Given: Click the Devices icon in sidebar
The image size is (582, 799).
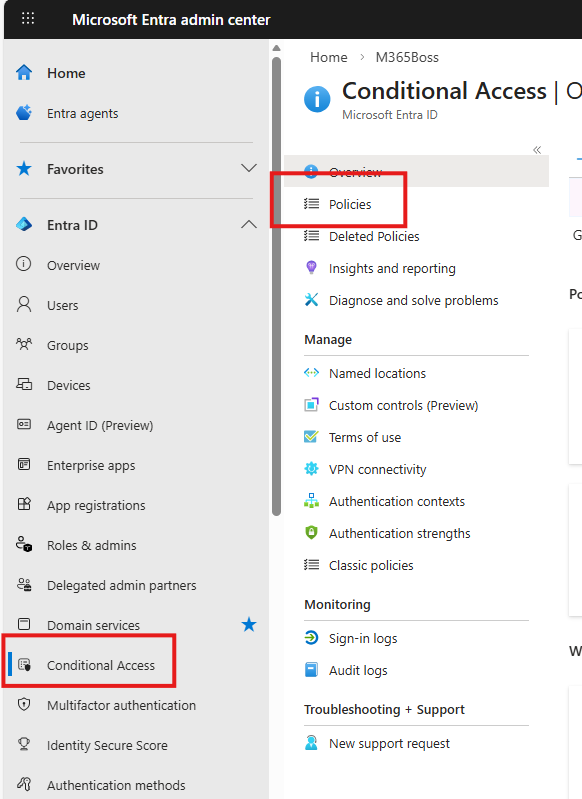Looking at the screenshot, I should 24,384.
